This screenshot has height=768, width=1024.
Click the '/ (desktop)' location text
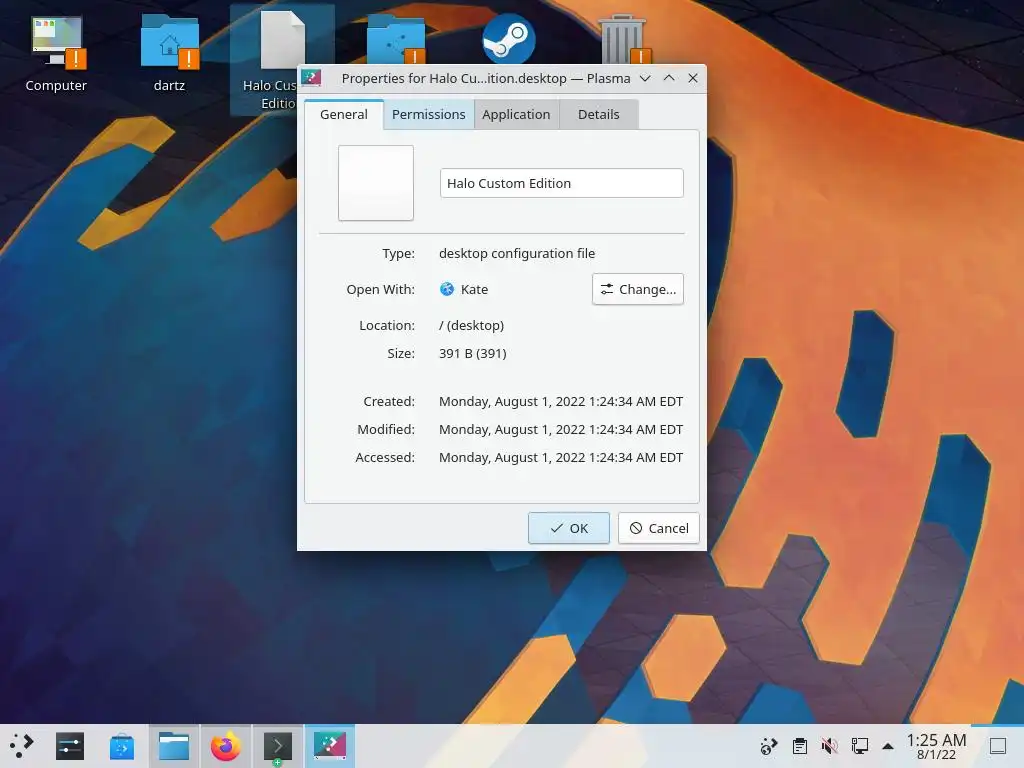pos(472,325)
